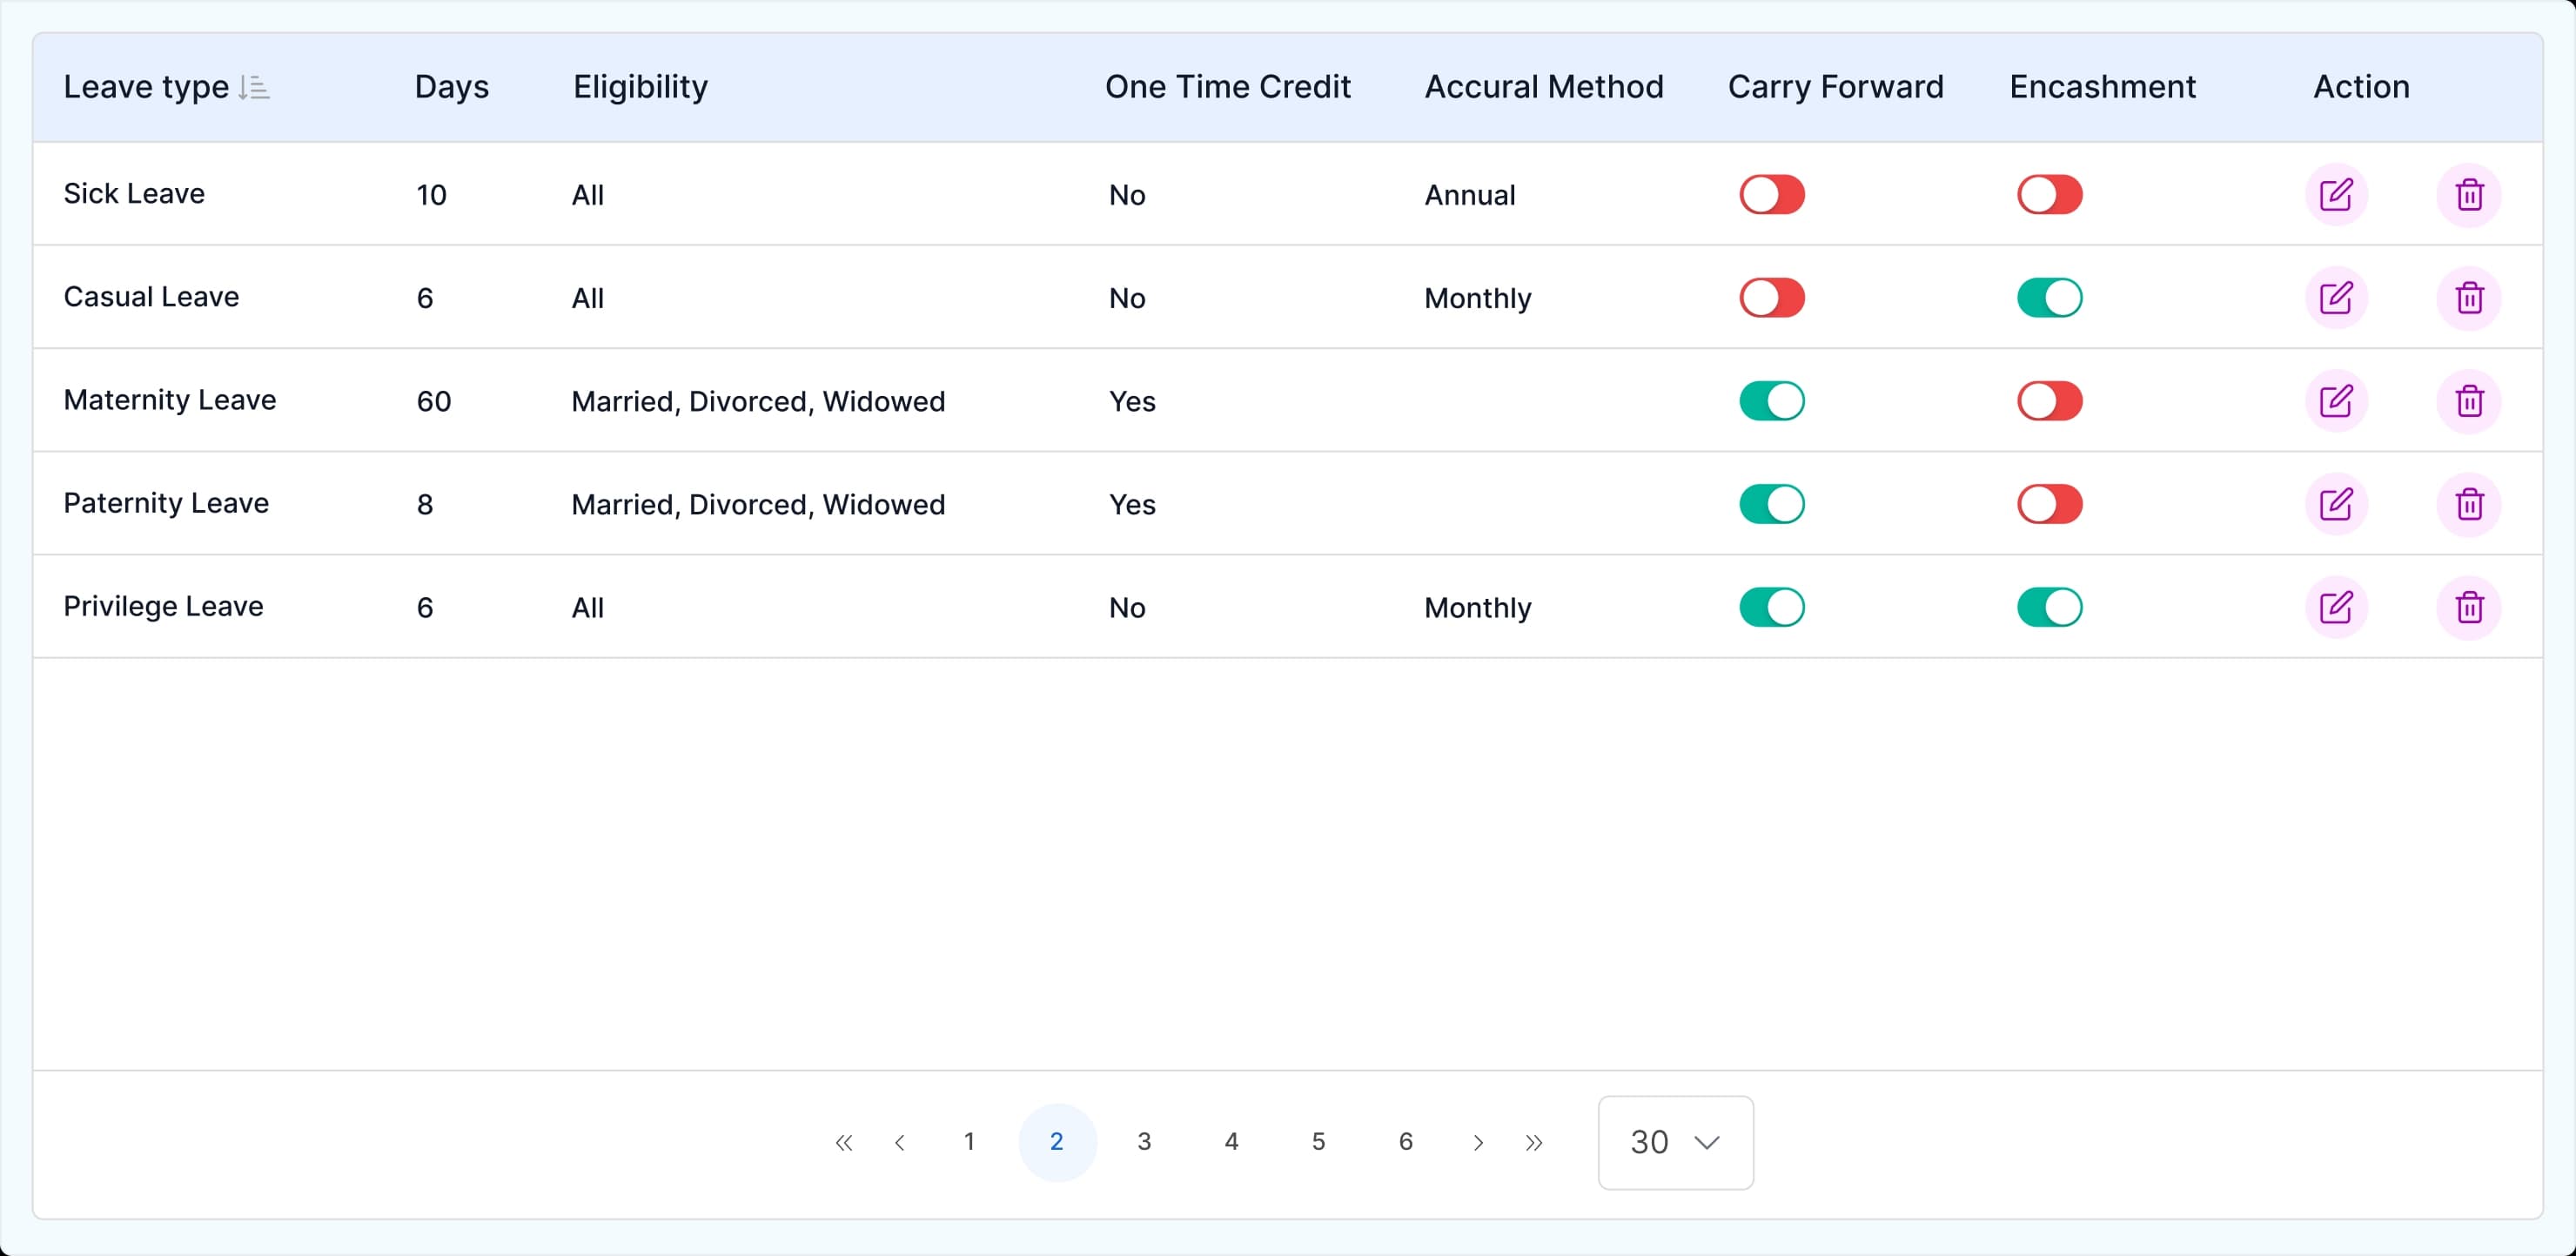This screenshot has width=2576, height=1256.
Task: Select the Maternity Leave row name
Action: (170, 400)
